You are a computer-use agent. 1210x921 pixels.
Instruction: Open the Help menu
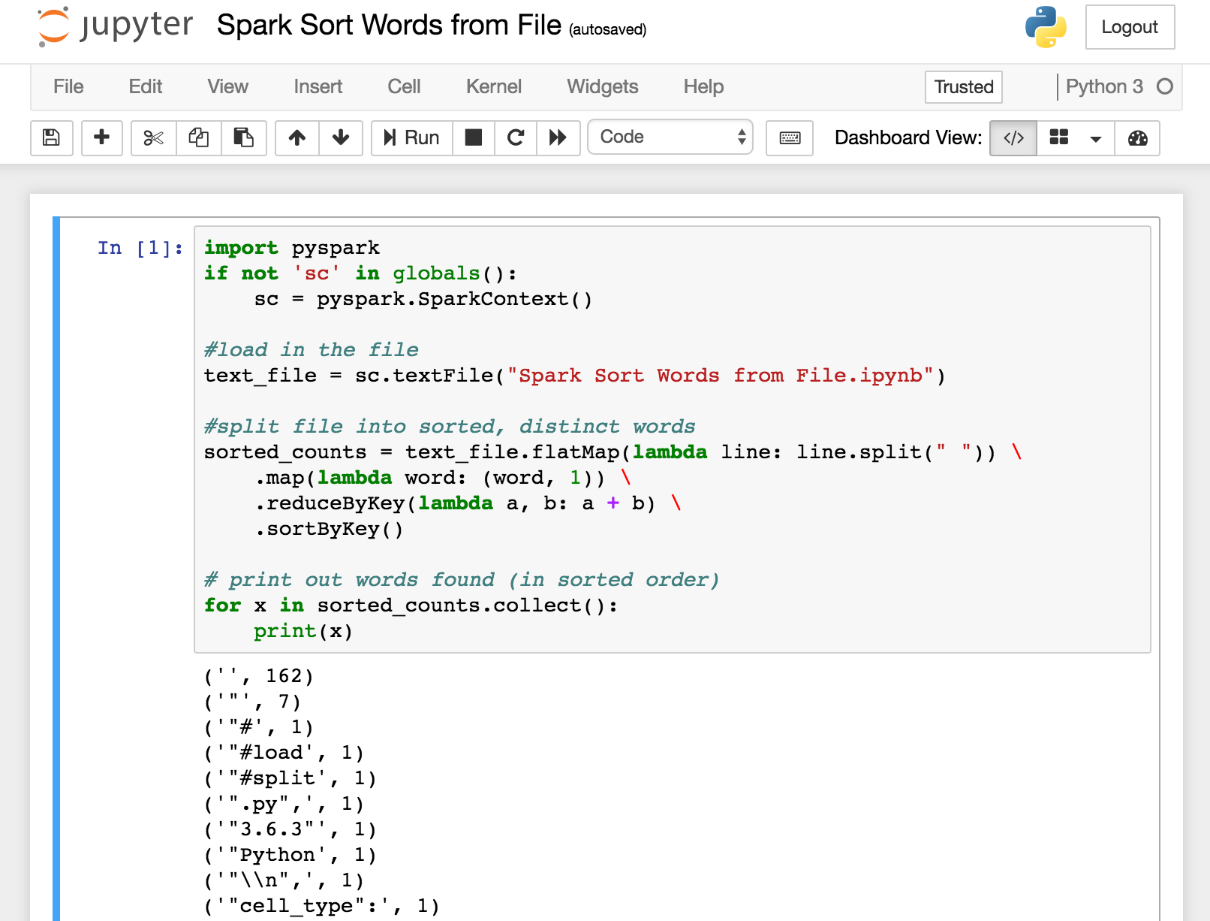(704, 87)
